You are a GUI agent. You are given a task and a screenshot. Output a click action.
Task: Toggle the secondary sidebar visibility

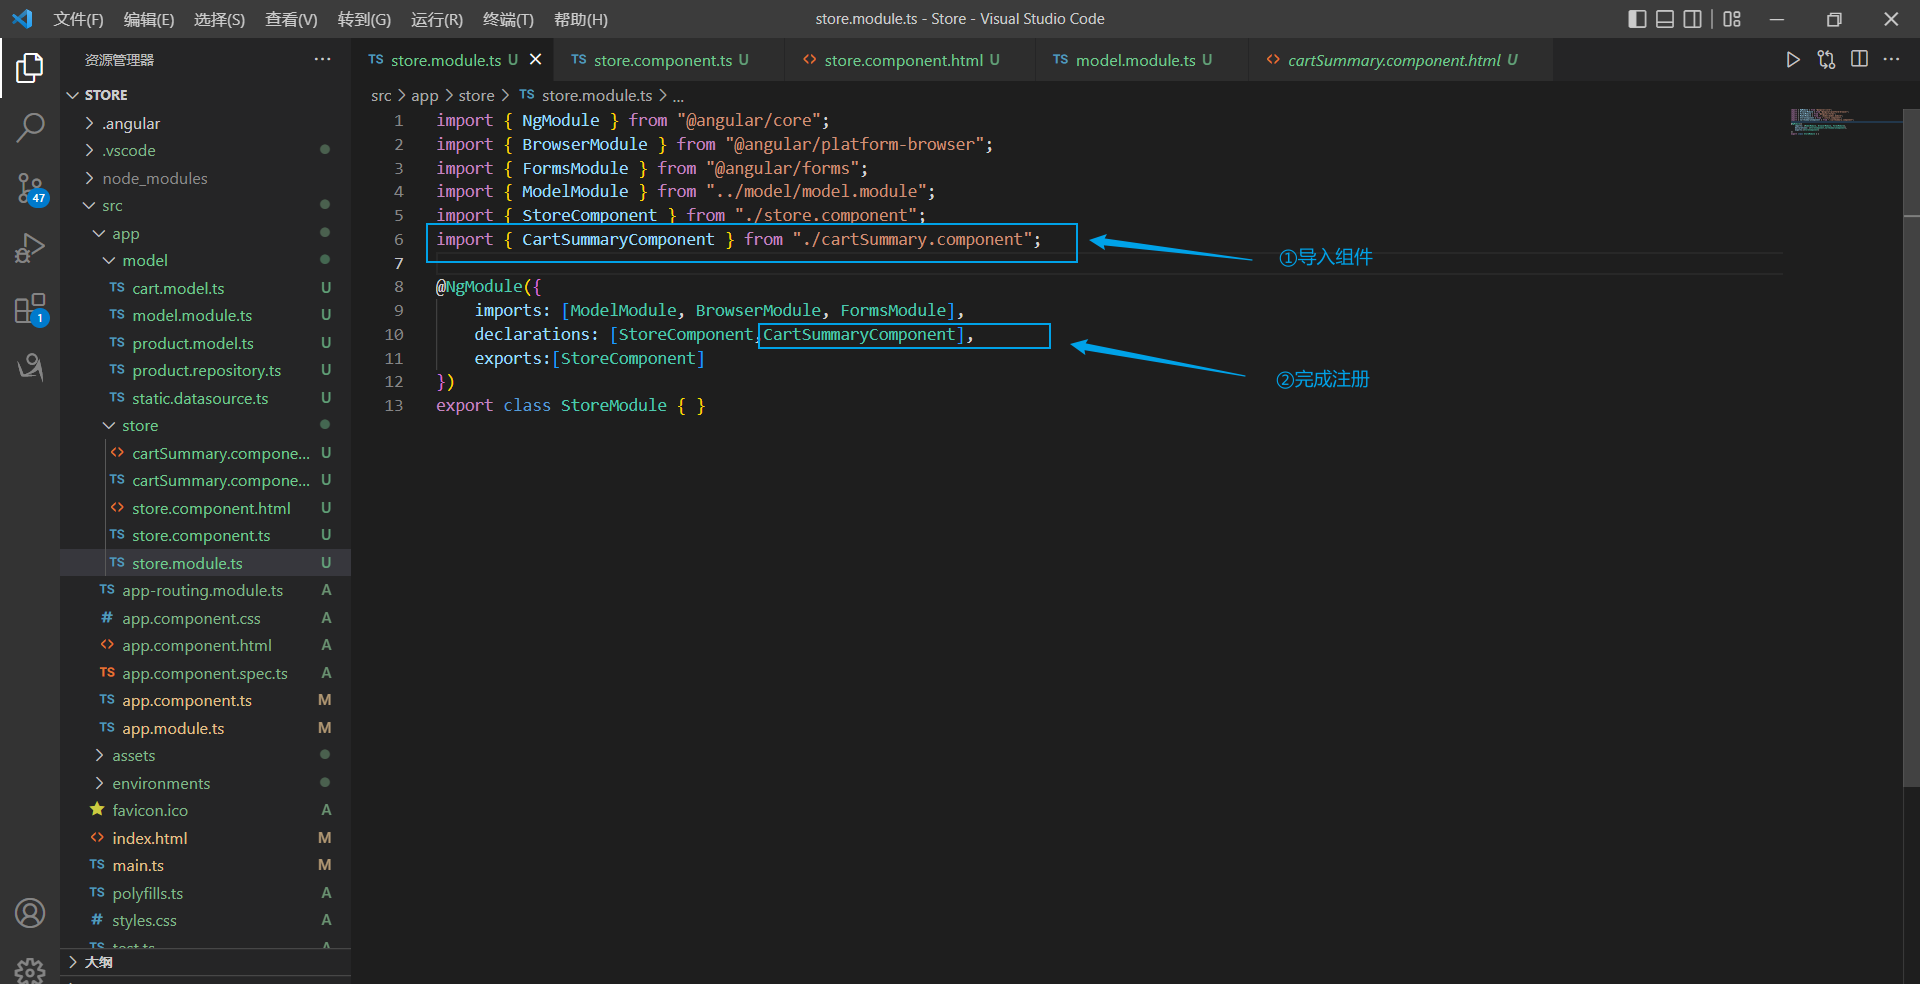click(1692, 19)
